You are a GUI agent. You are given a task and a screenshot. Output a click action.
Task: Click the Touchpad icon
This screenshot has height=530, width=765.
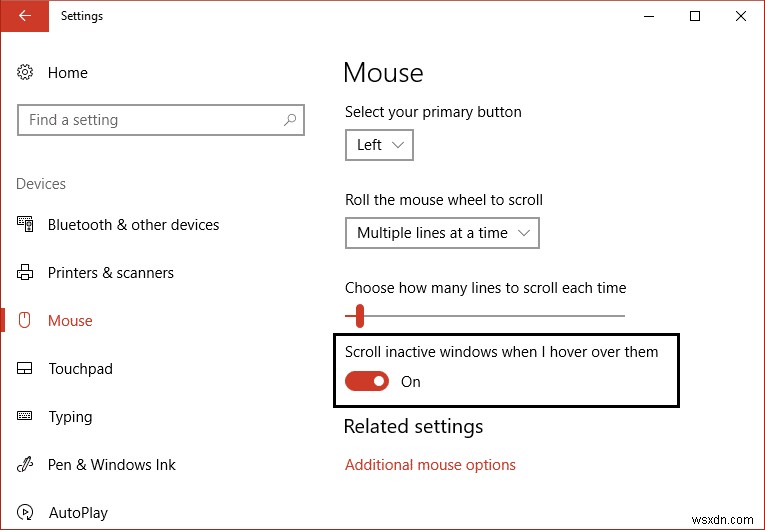click(26, 369)
